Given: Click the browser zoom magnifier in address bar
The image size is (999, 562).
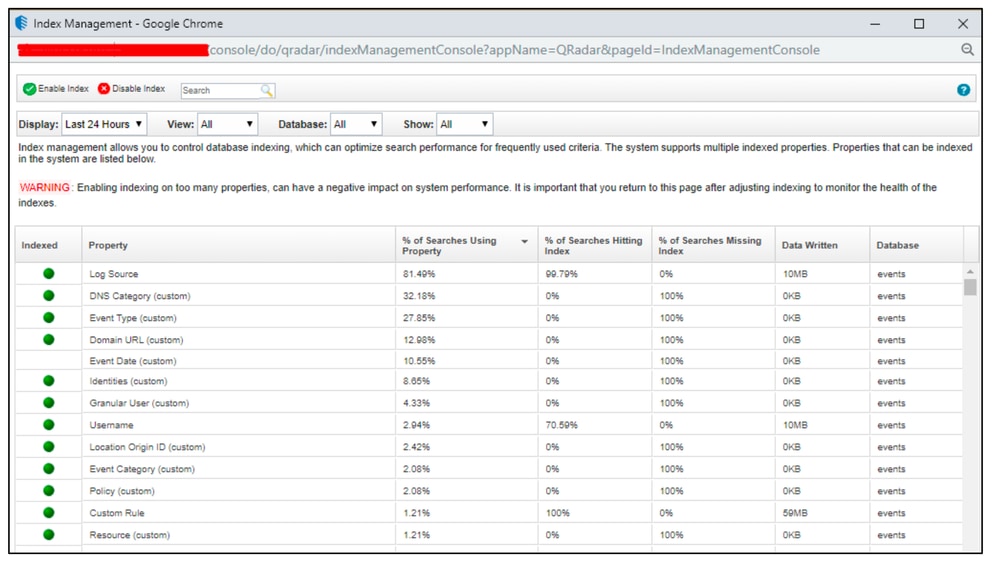Looking at the screenshot, I should (967, 50).
